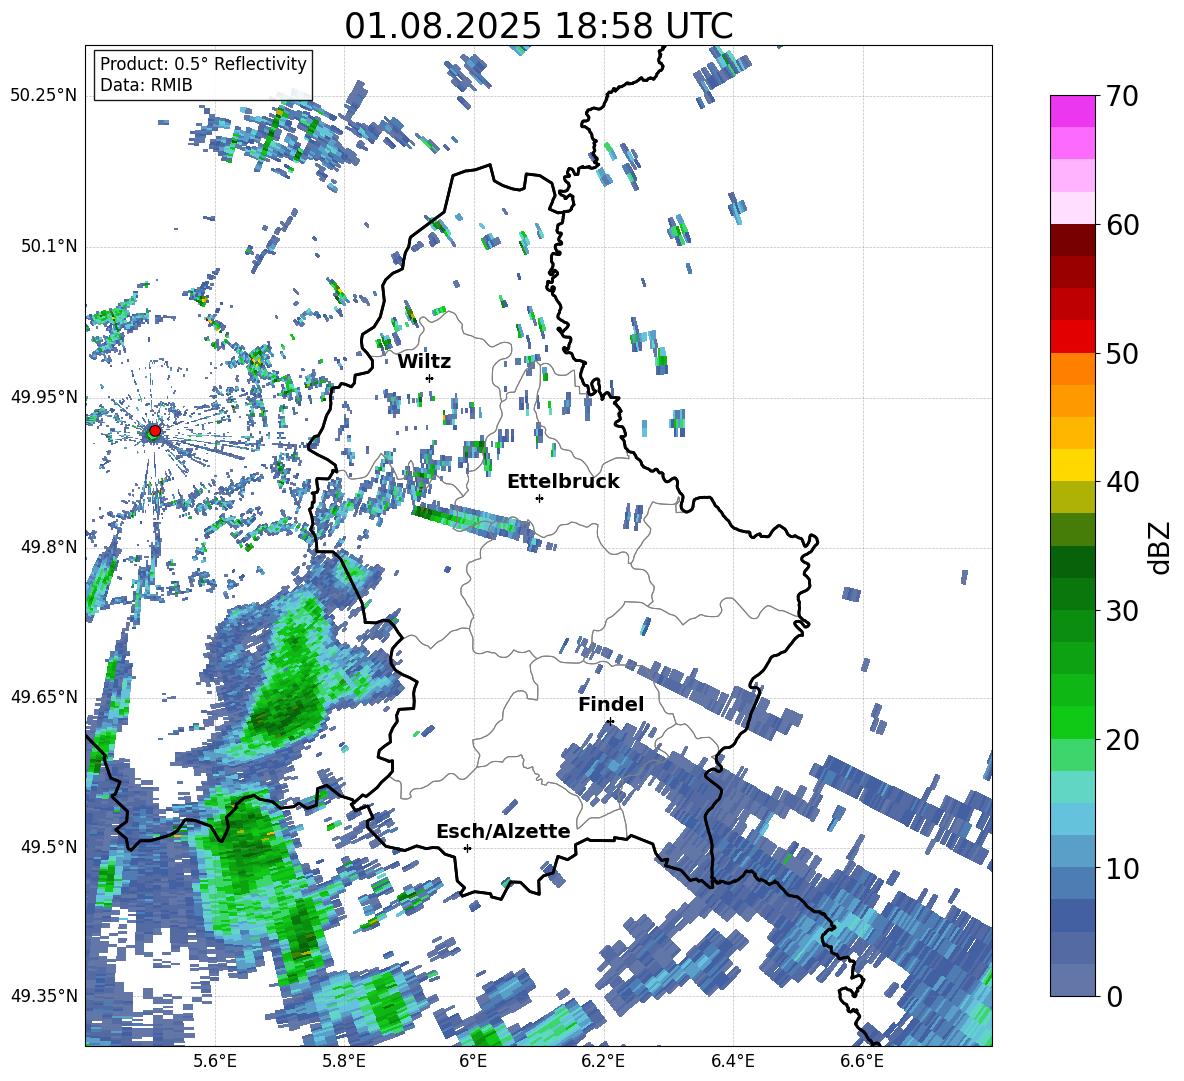Click the 40 colorbar tick label
The height and width of the screenshot is (1081, 1184).
[x=1122, y=482]
